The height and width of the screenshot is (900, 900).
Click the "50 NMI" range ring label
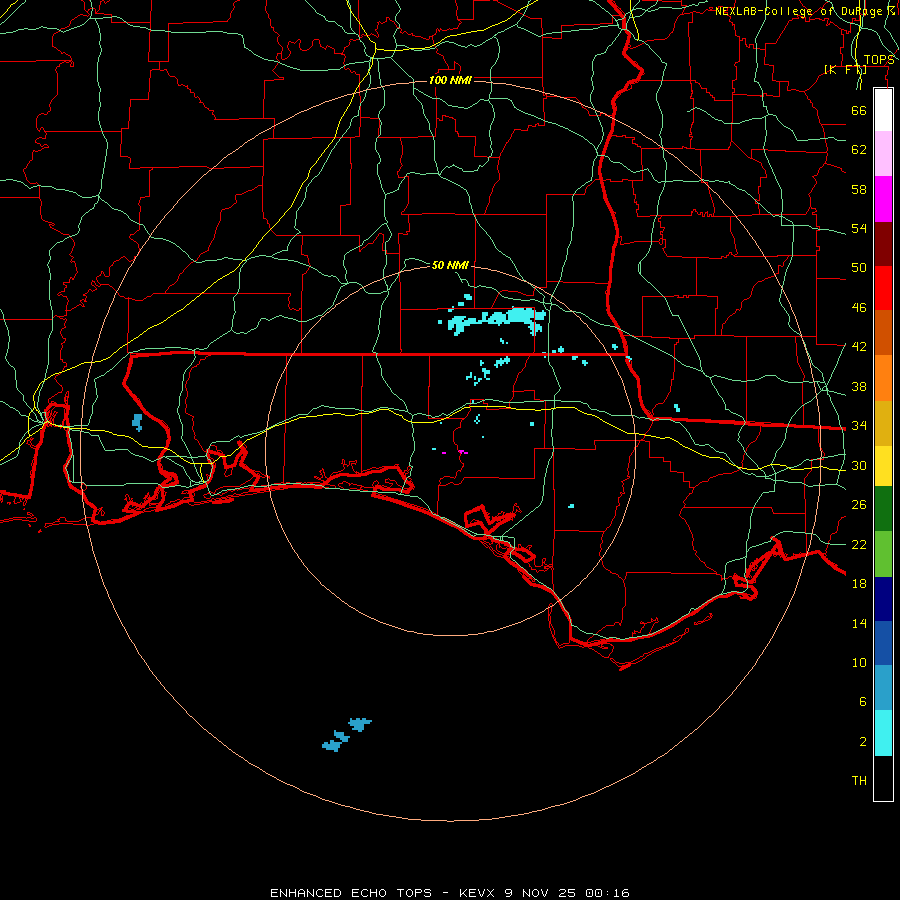(x=450, y=265)
